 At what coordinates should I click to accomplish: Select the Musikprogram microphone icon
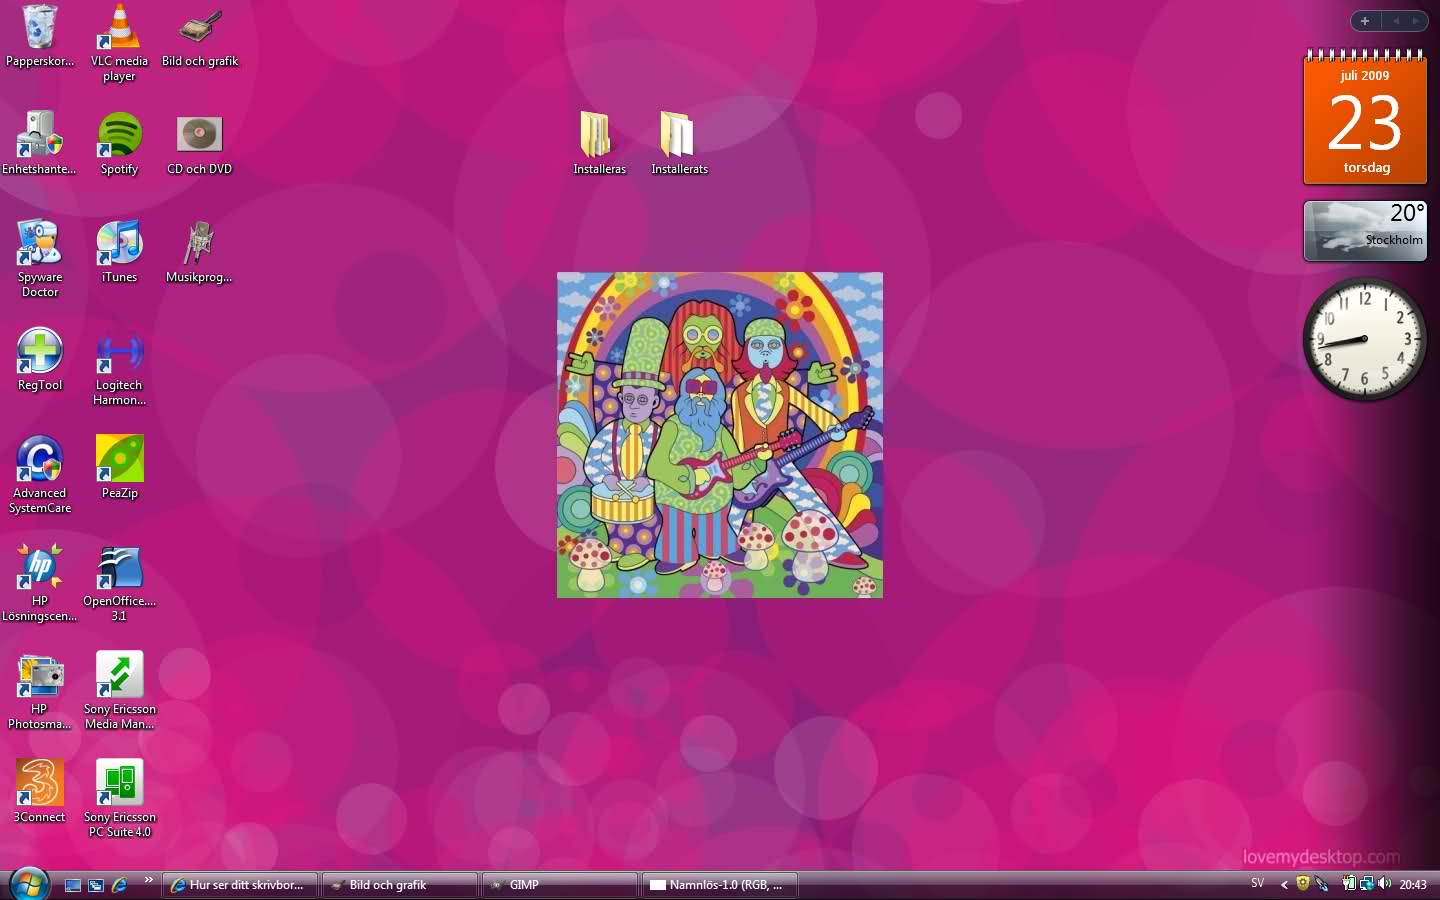199,250
